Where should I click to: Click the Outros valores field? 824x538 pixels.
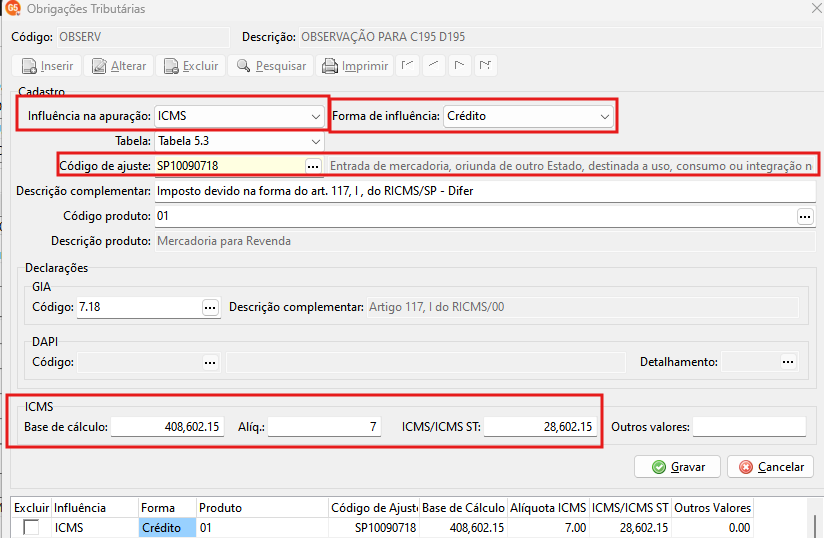749,427
